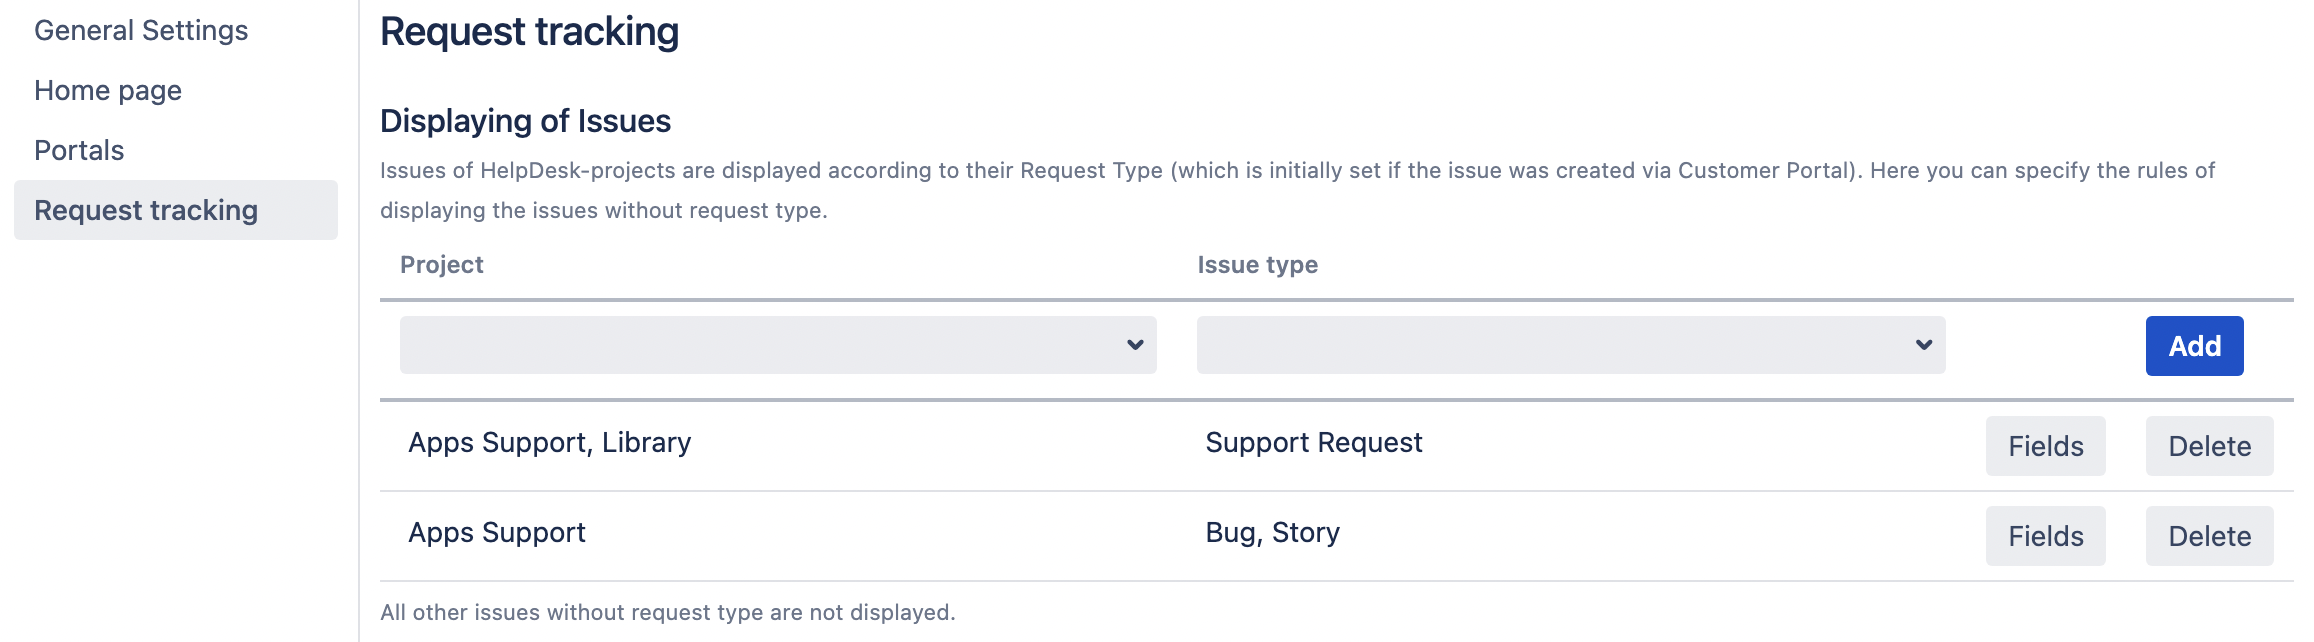Click the Project column header

441,265
